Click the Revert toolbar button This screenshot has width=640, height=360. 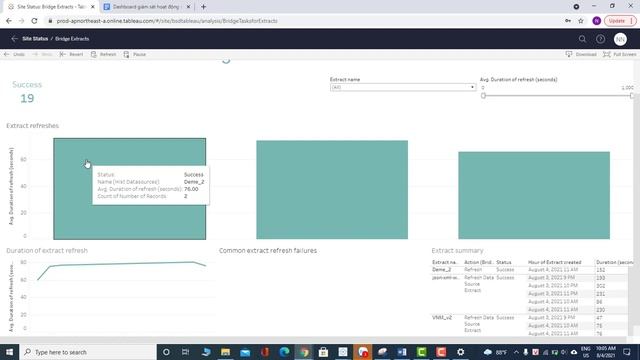point(71,54)
